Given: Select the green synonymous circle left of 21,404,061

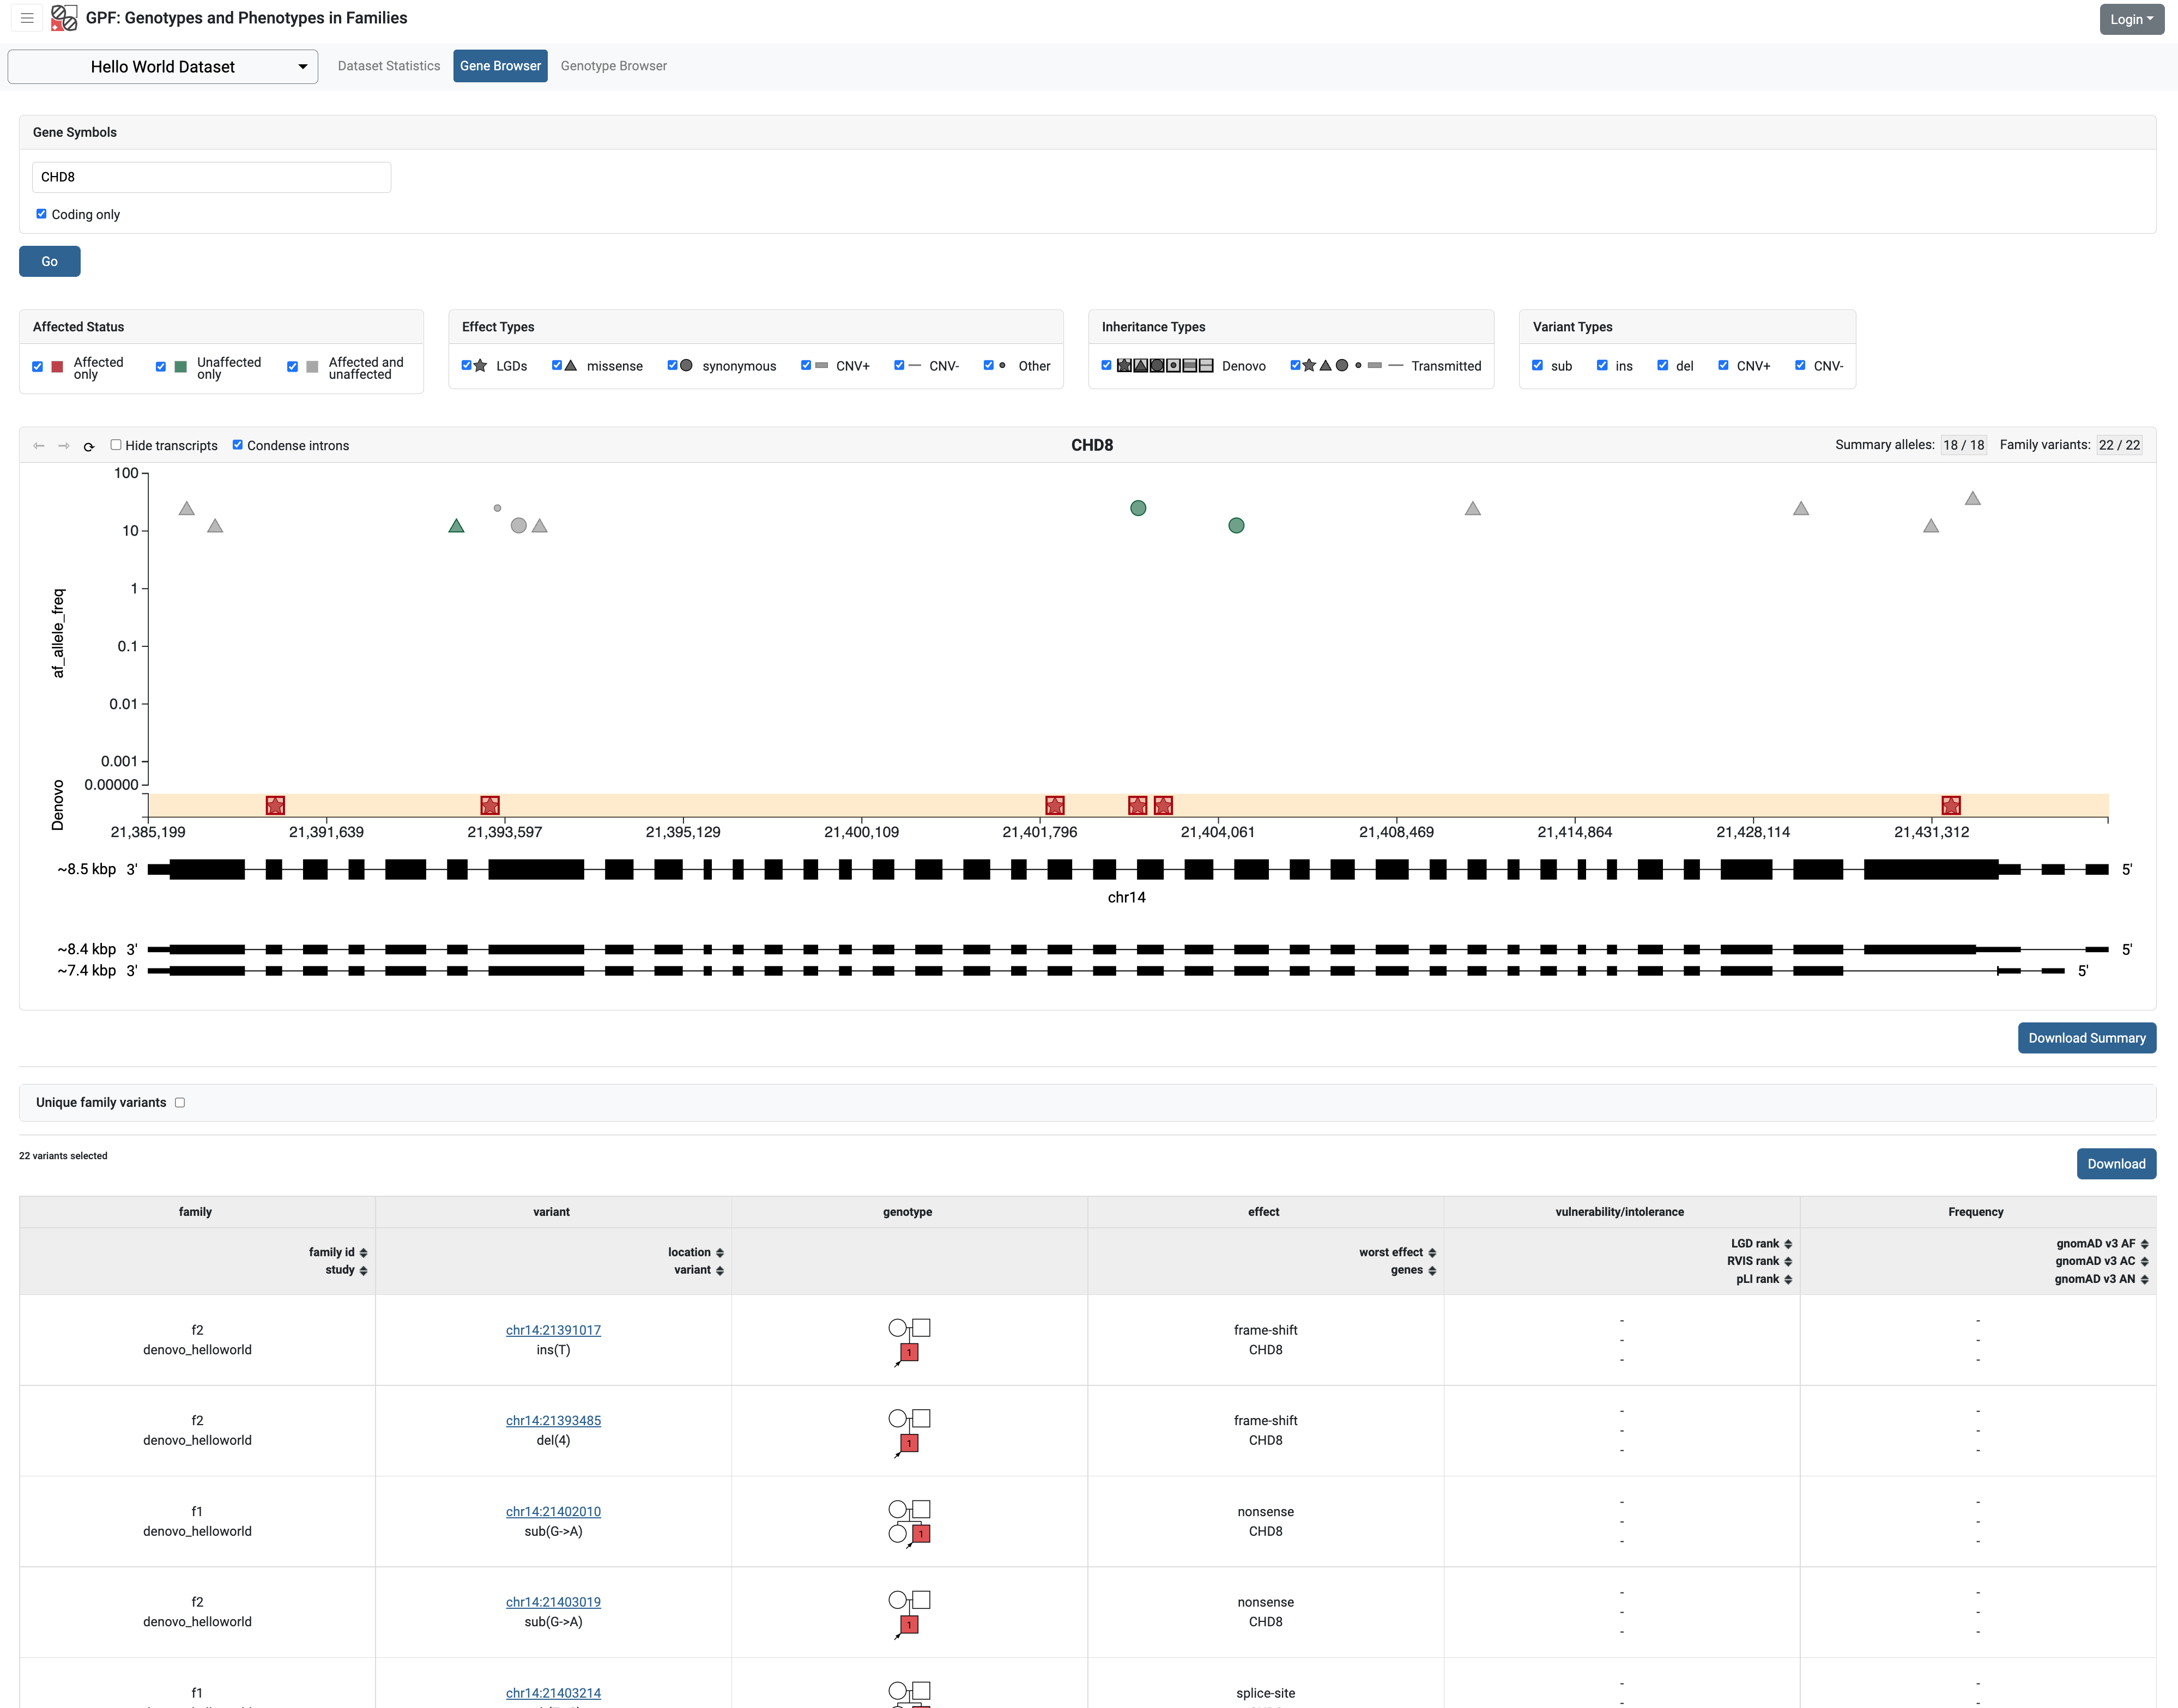Looking at the screenshot, I should click(1138, 508).
